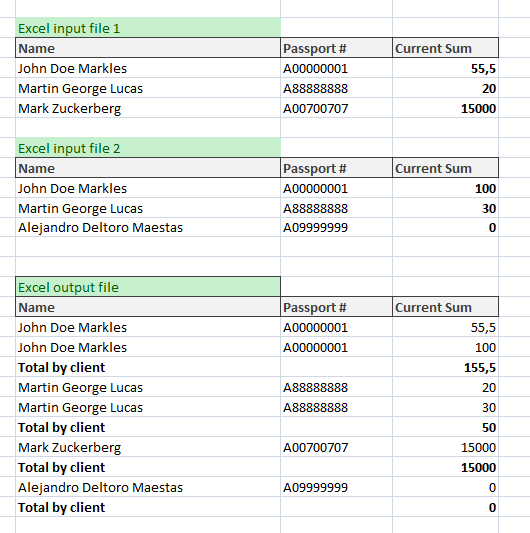
Task: Select output A00000001 on the 55,5 row
Action: pos(337,327)
